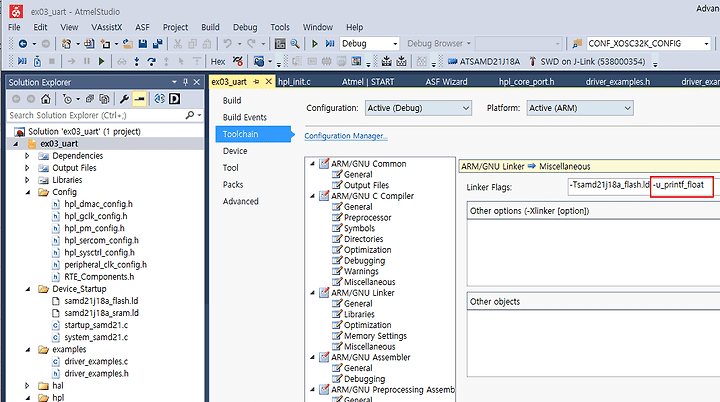This screenshot has height=402, width=720.
Task: Click the Step Into debug icon
Action: (136, 61)
